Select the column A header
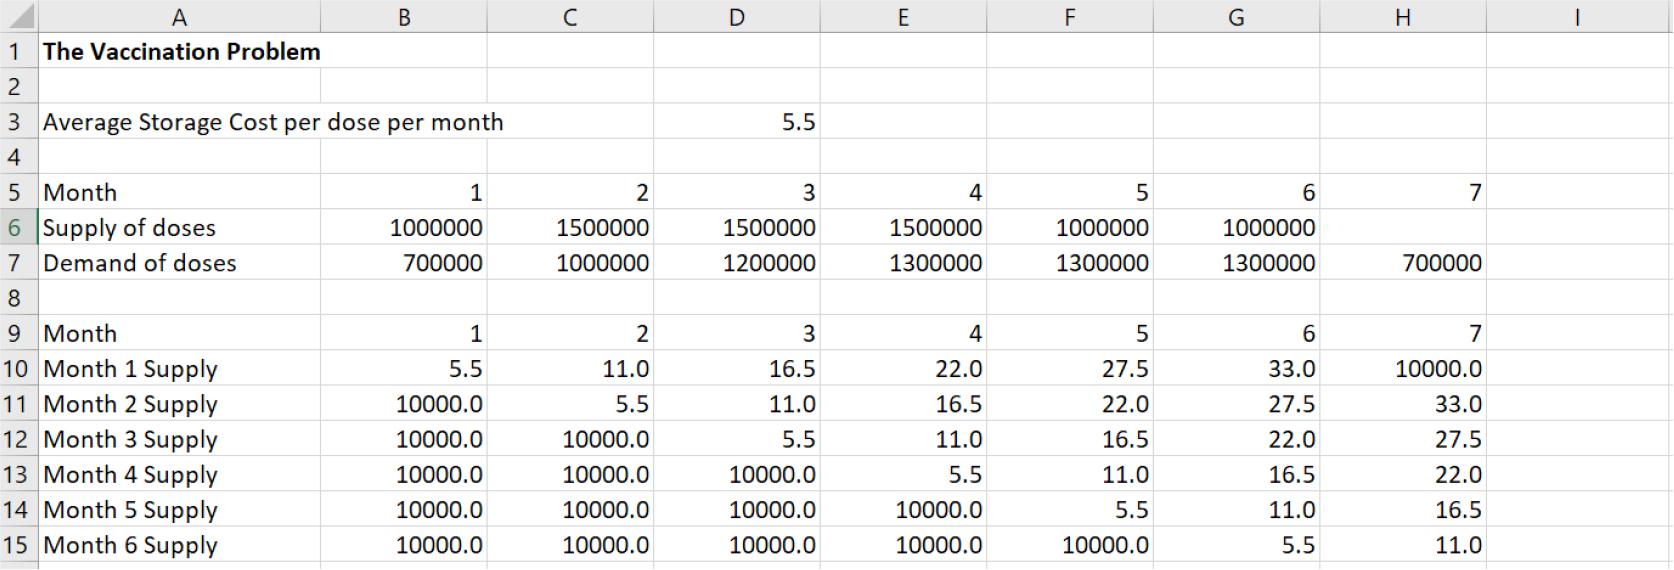The height and width of the screenshot is (570, 1674). click(179, 16)
